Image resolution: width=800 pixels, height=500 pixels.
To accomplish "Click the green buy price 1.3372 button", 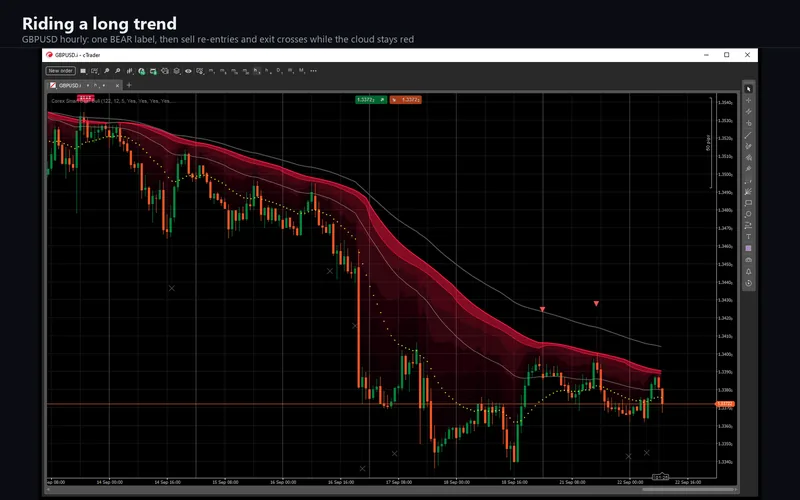I will (x=371, y=99).
